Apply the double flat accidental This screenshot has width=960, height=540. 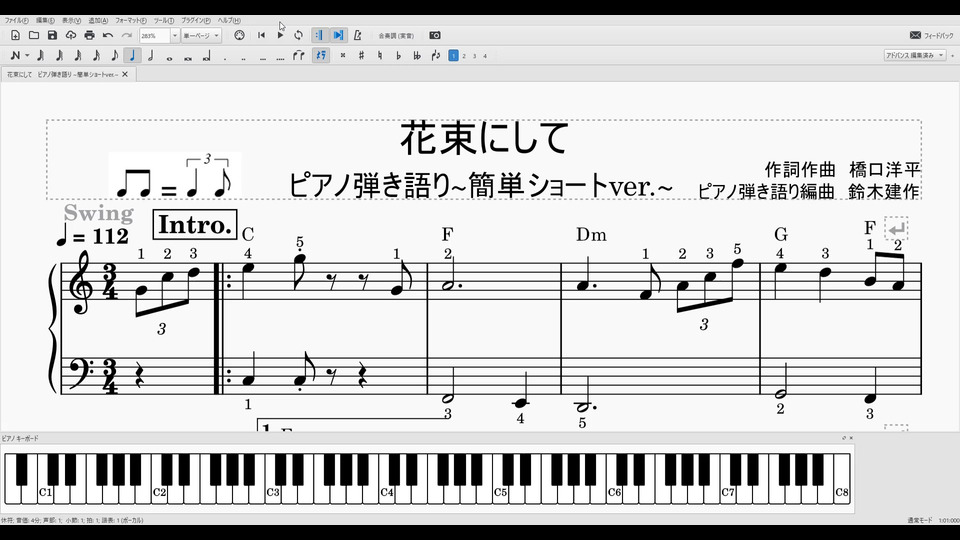pos(417,56)
